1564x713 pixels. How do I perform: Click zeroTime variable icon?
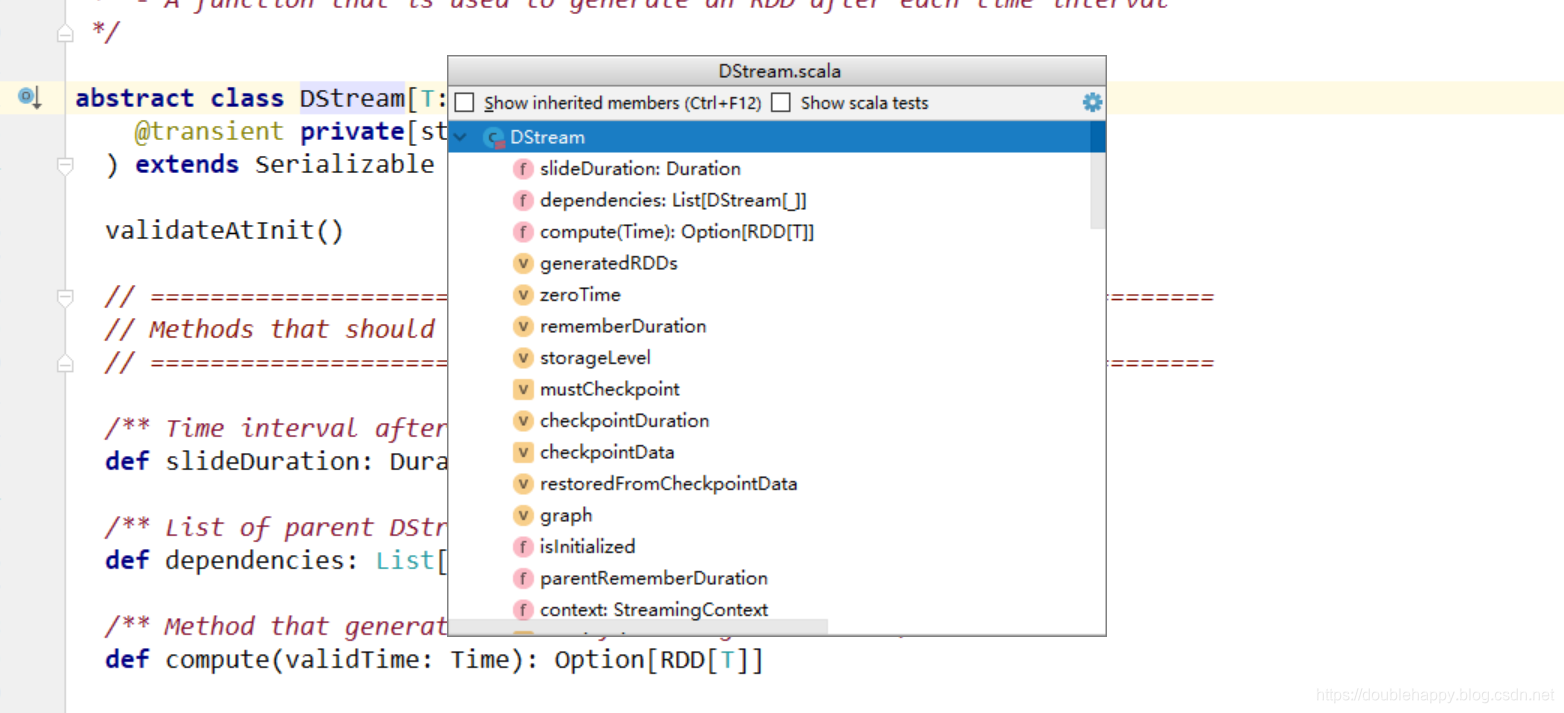(x=523, y=295)
